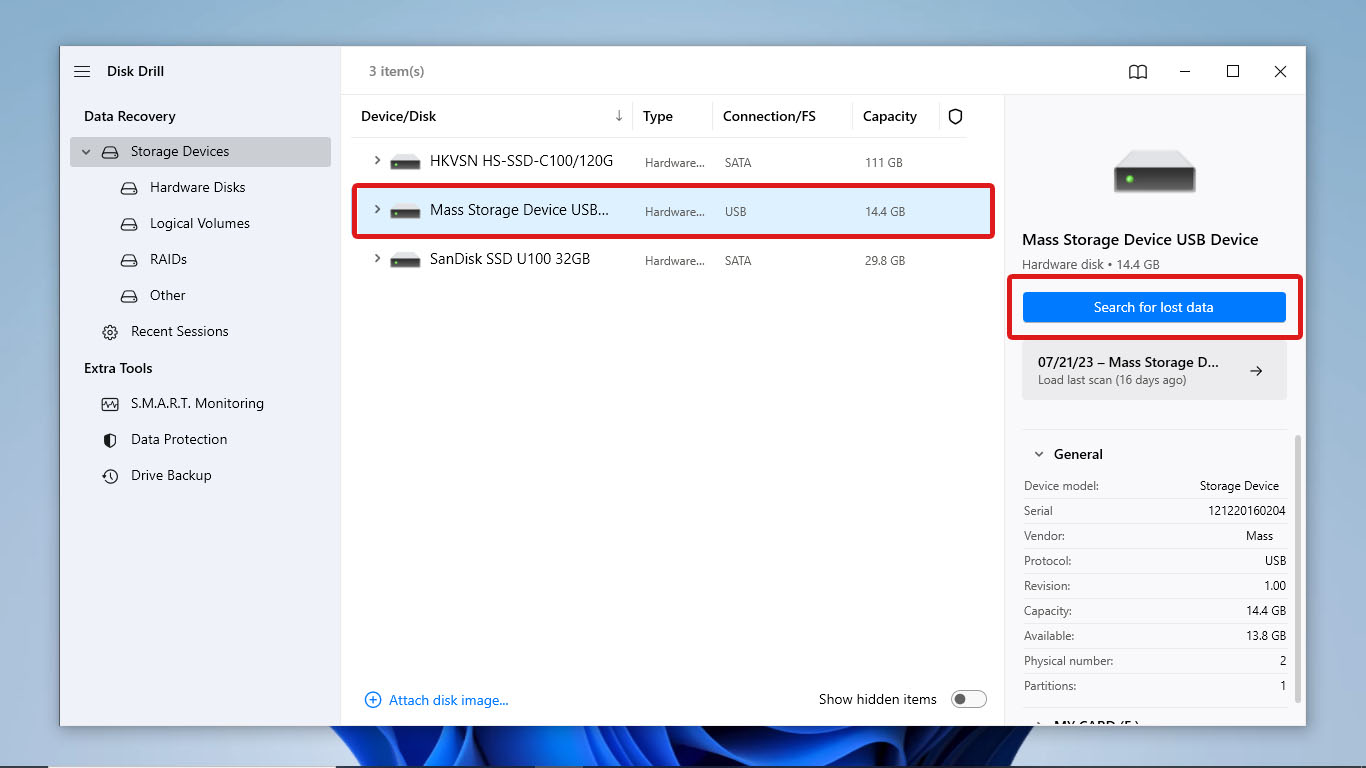Click the plus icon beside Attach disk image
Viewport: 1366px width, 768px height.
click(373, 699)
